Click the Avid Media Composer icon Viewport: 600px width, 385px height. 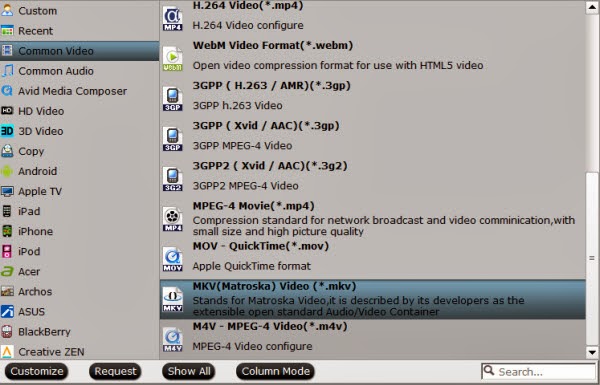coord(7,91)
